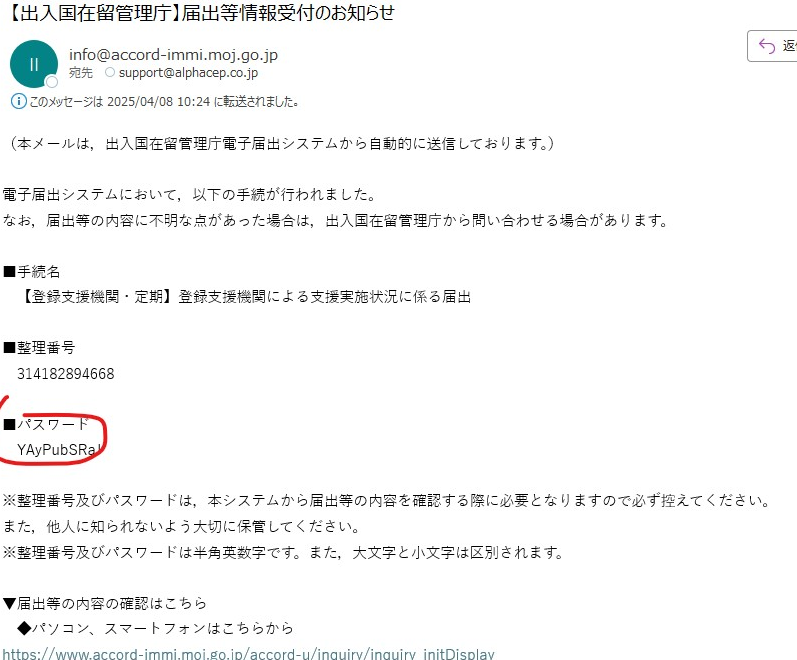
Task: Click the reply button at top right
Action: point(772,46)
